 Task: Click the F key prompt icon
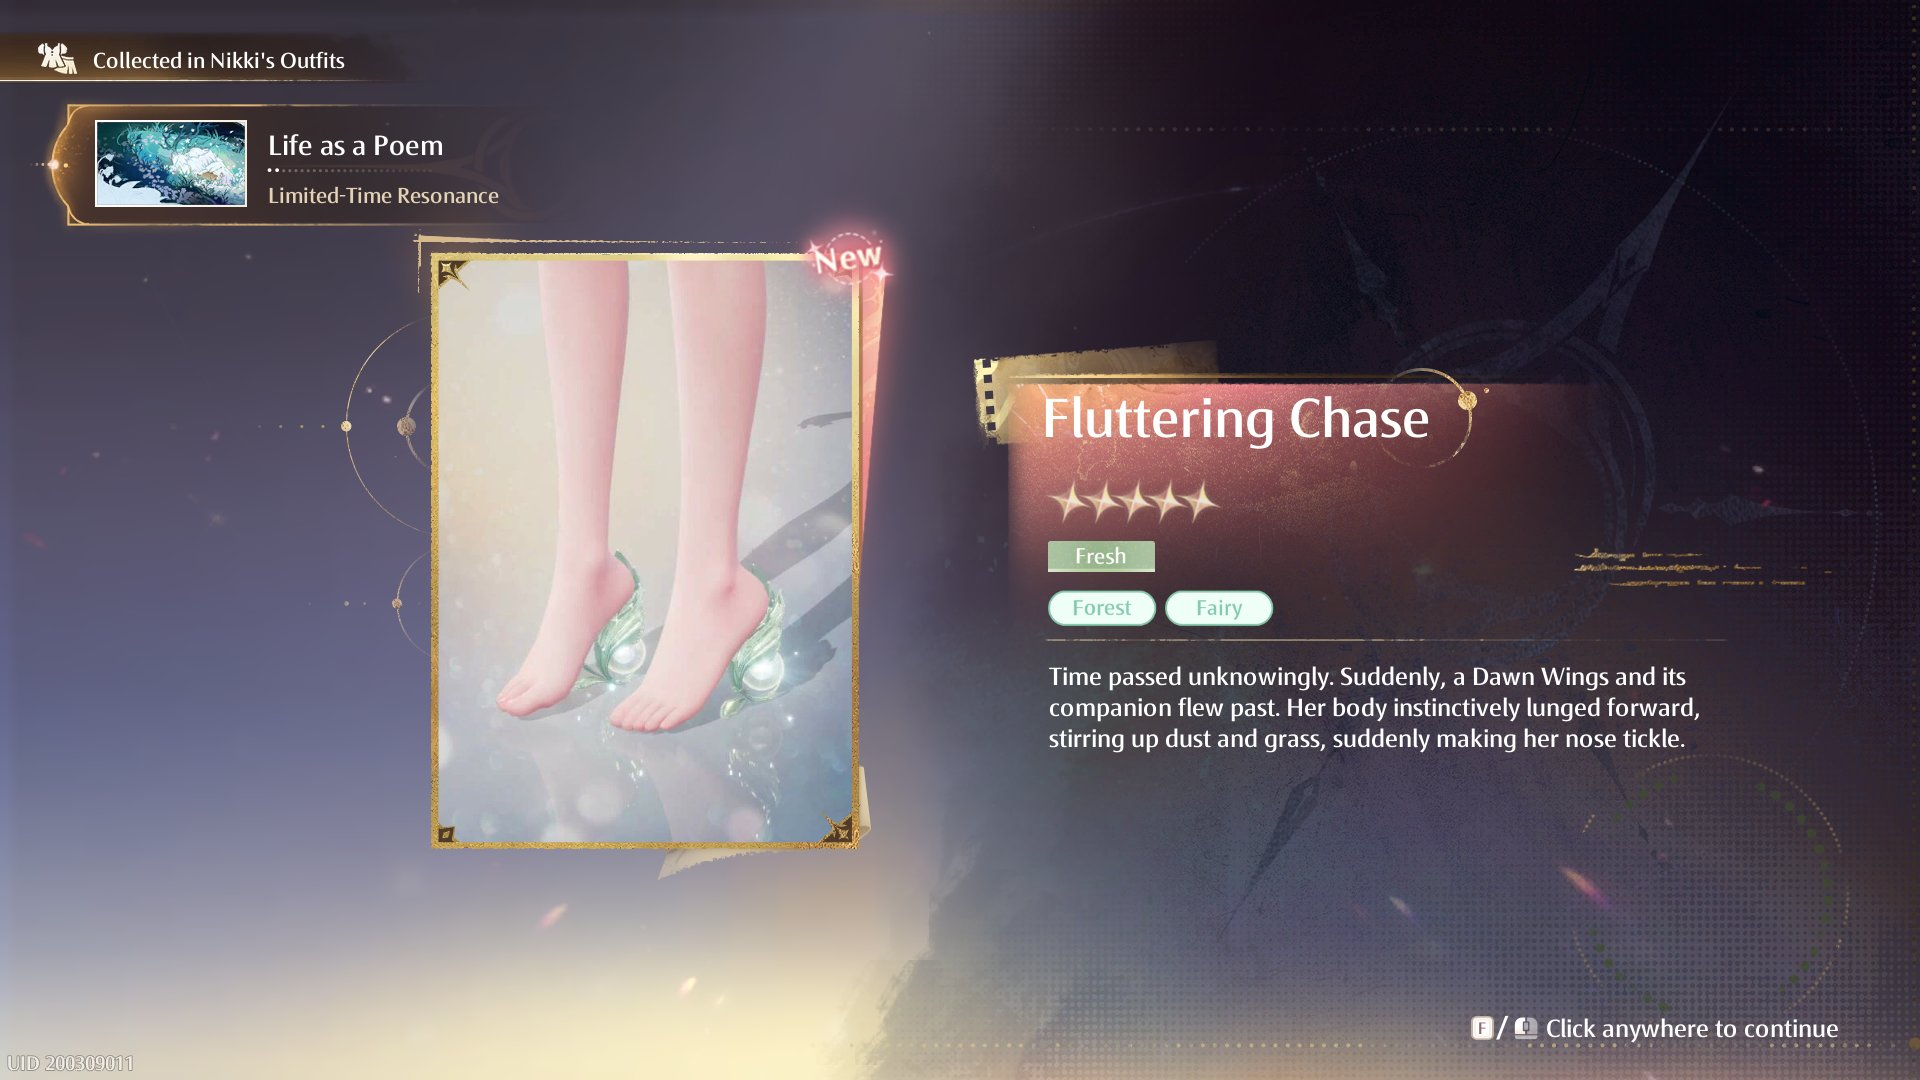[x=1482, y=1028]
